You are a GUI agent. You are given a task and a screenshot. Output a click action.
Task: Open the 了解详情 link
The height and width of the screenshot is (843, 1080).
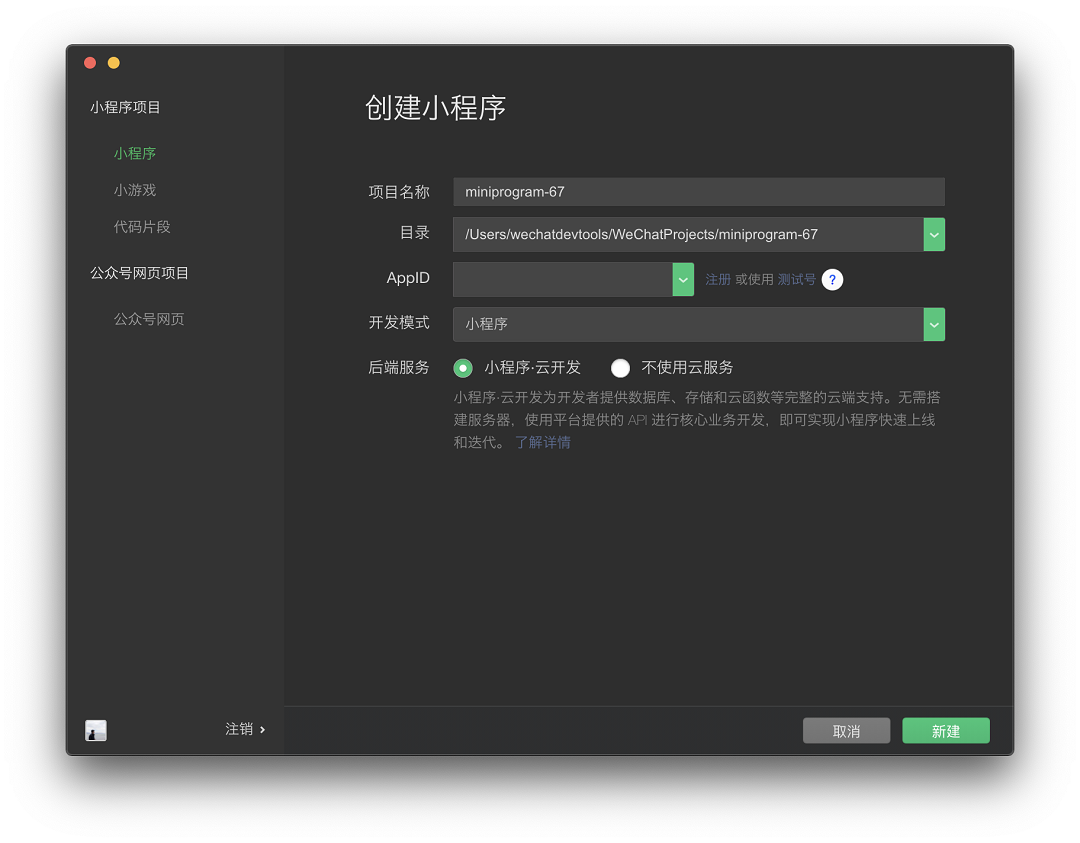click(543, 443)
